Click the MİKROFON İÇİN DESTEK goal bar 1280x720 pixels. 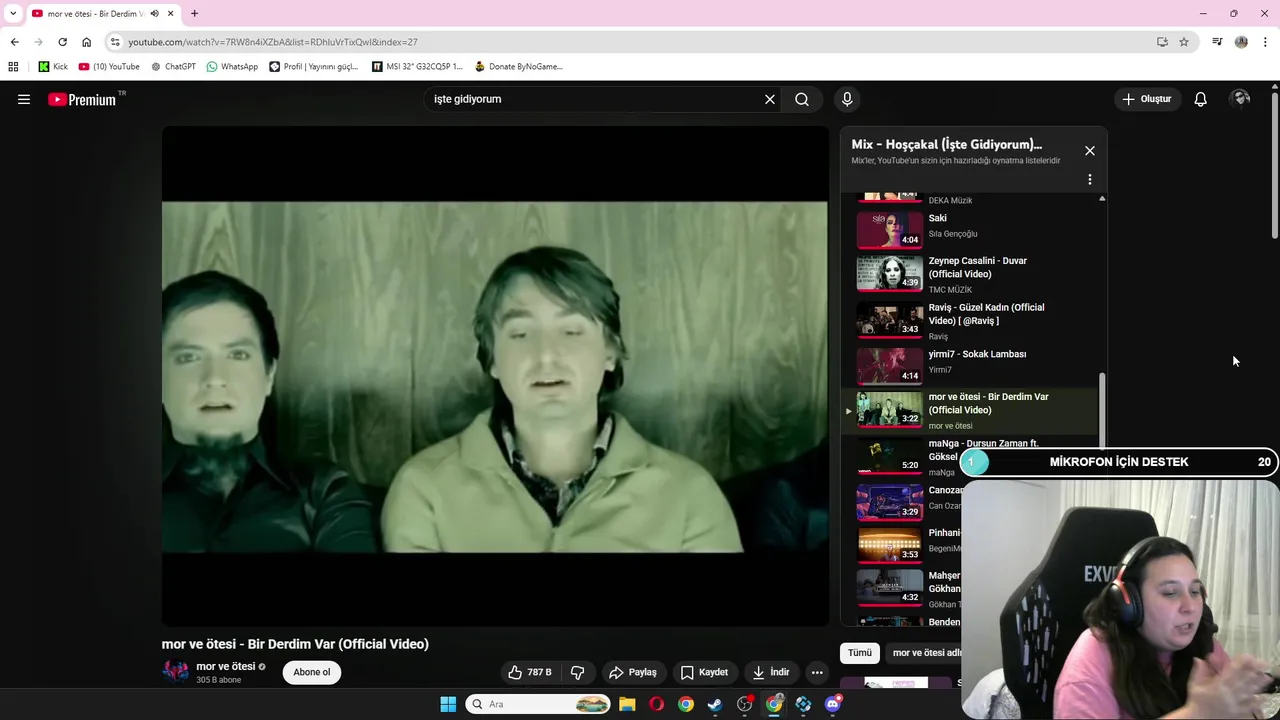pyautogui.click(x=1118, y=462)
